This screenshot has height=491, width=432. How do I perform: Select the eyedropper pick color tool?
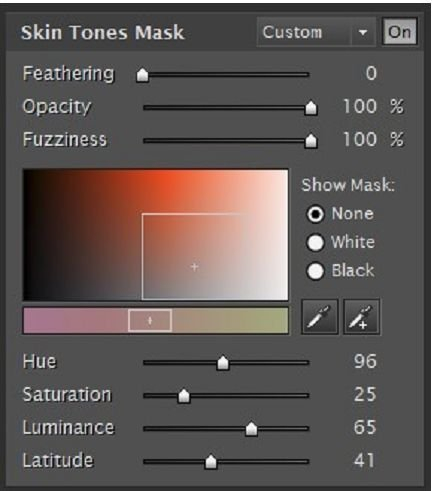(319, 317)
